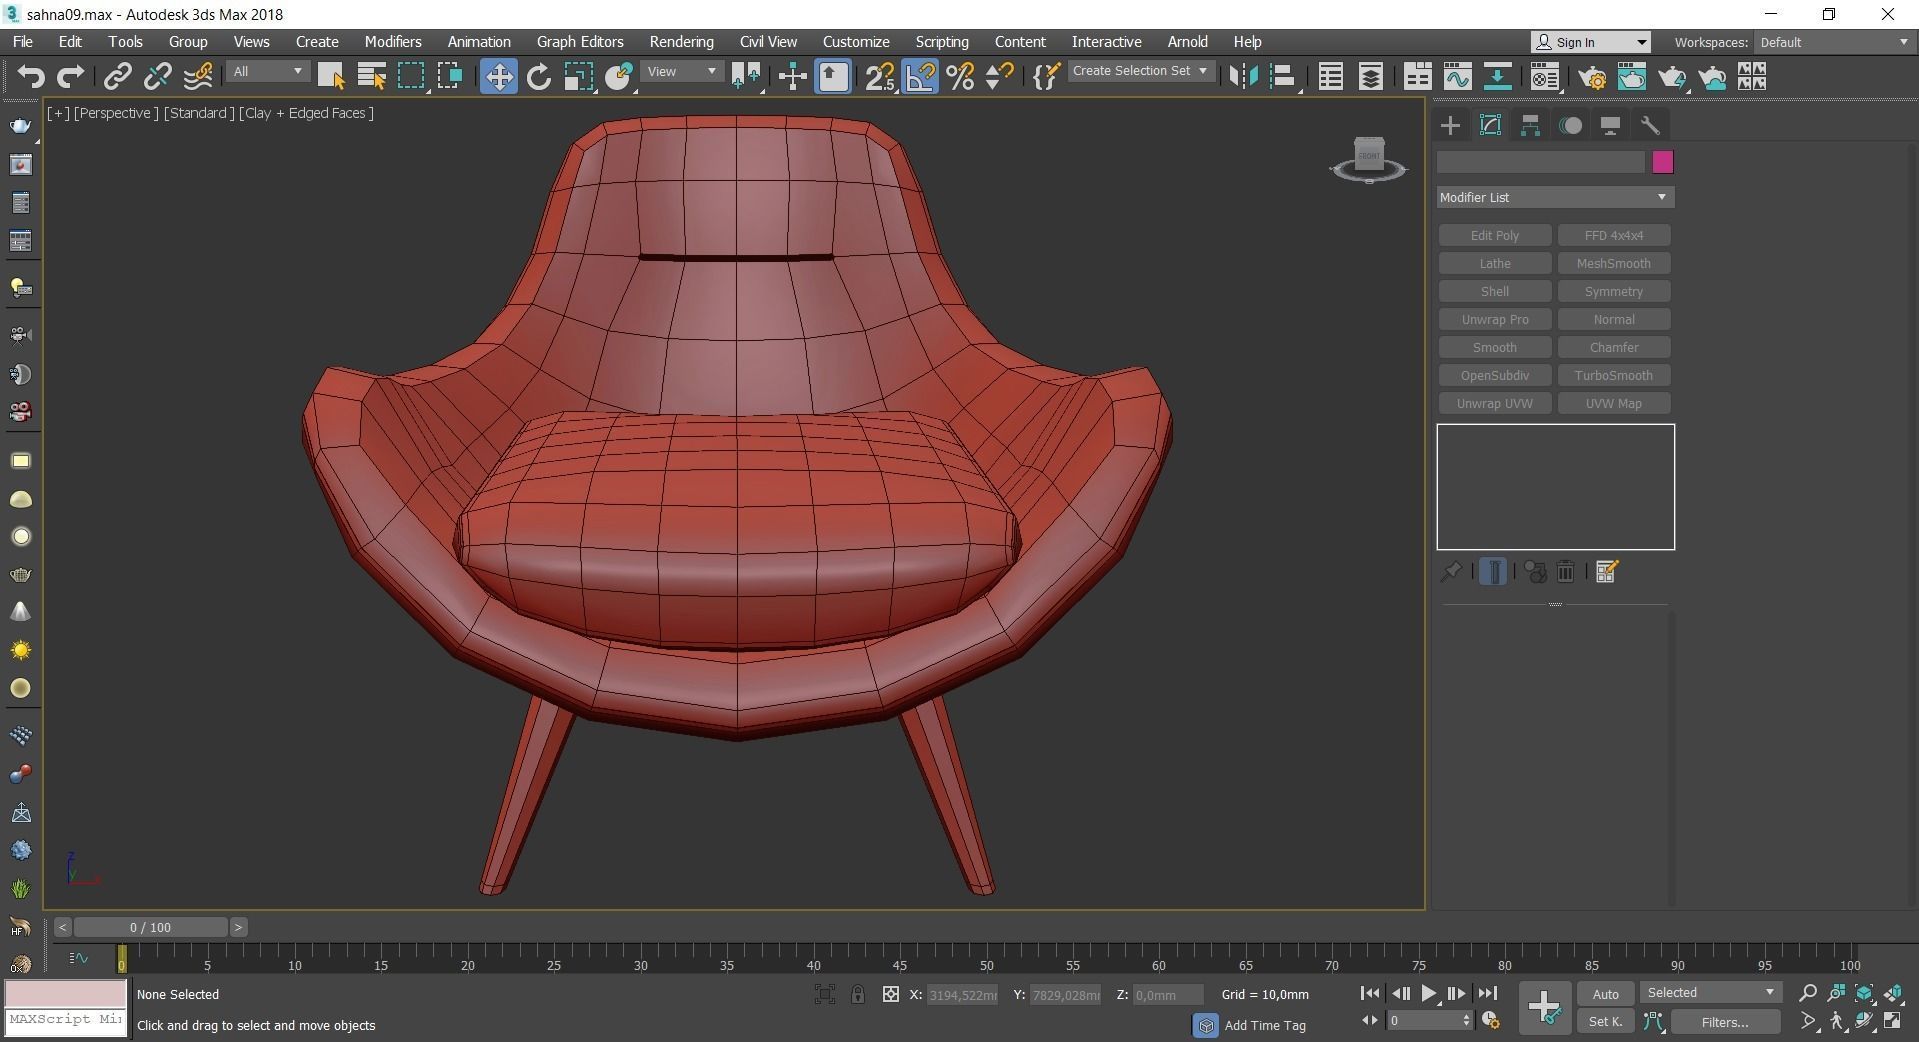Viewport: 1919px width, 1042px height.
Task: Click the ViewCube in the viewport
Action: (1369, 158)
